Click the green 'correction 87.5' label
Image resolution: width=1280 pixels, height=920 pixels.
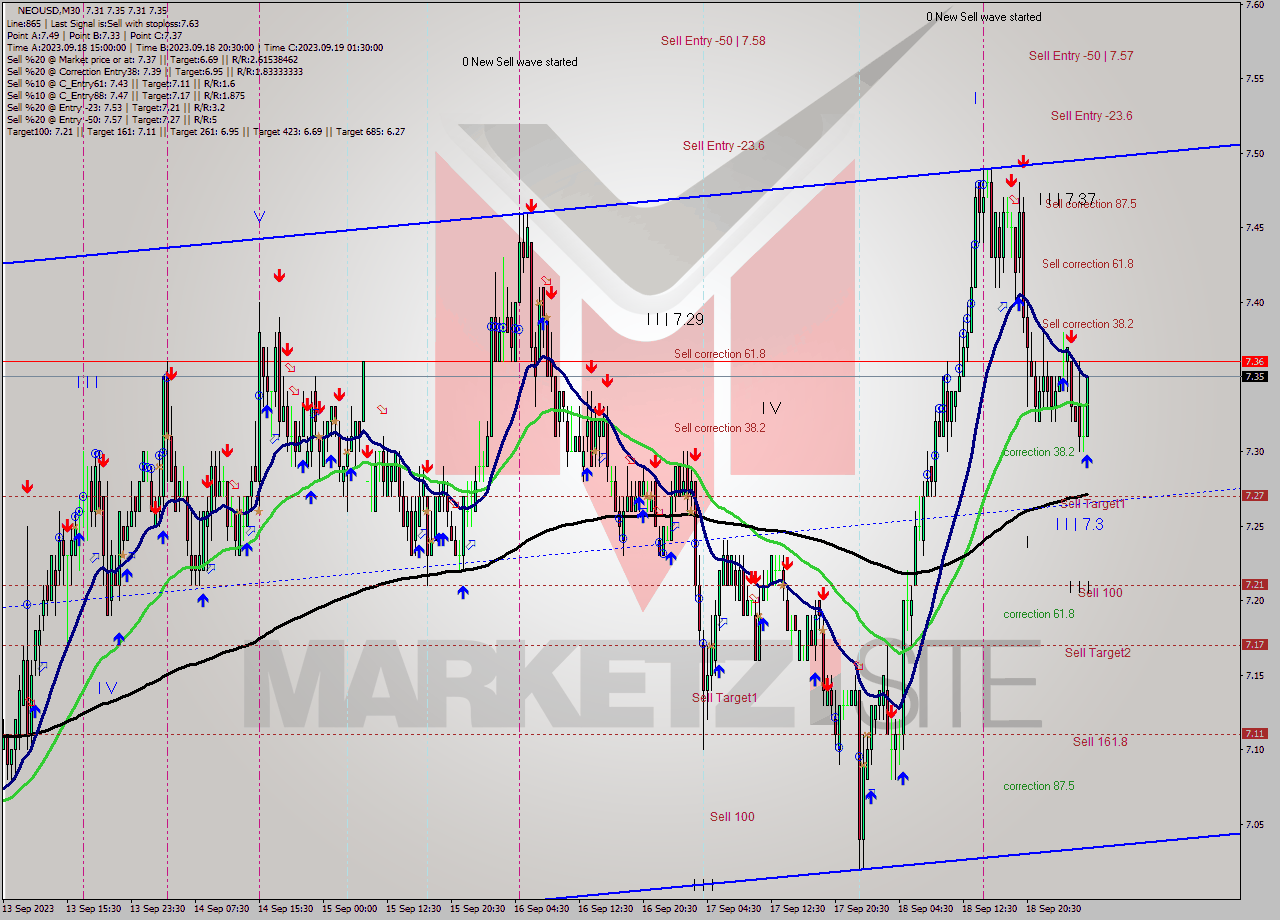[1039, 786]
